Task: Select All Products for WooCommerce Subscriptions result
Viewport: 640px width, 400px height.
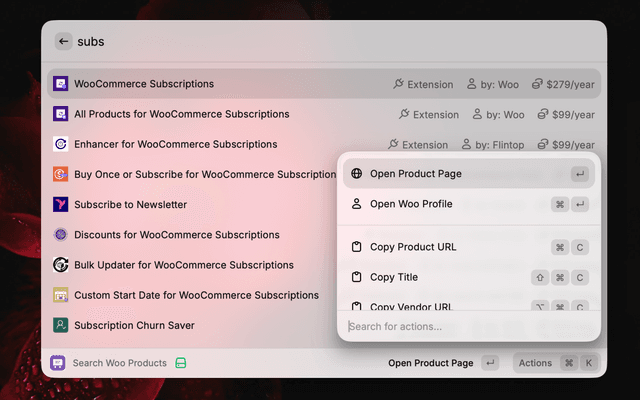Action: click(x=182, y=114)
